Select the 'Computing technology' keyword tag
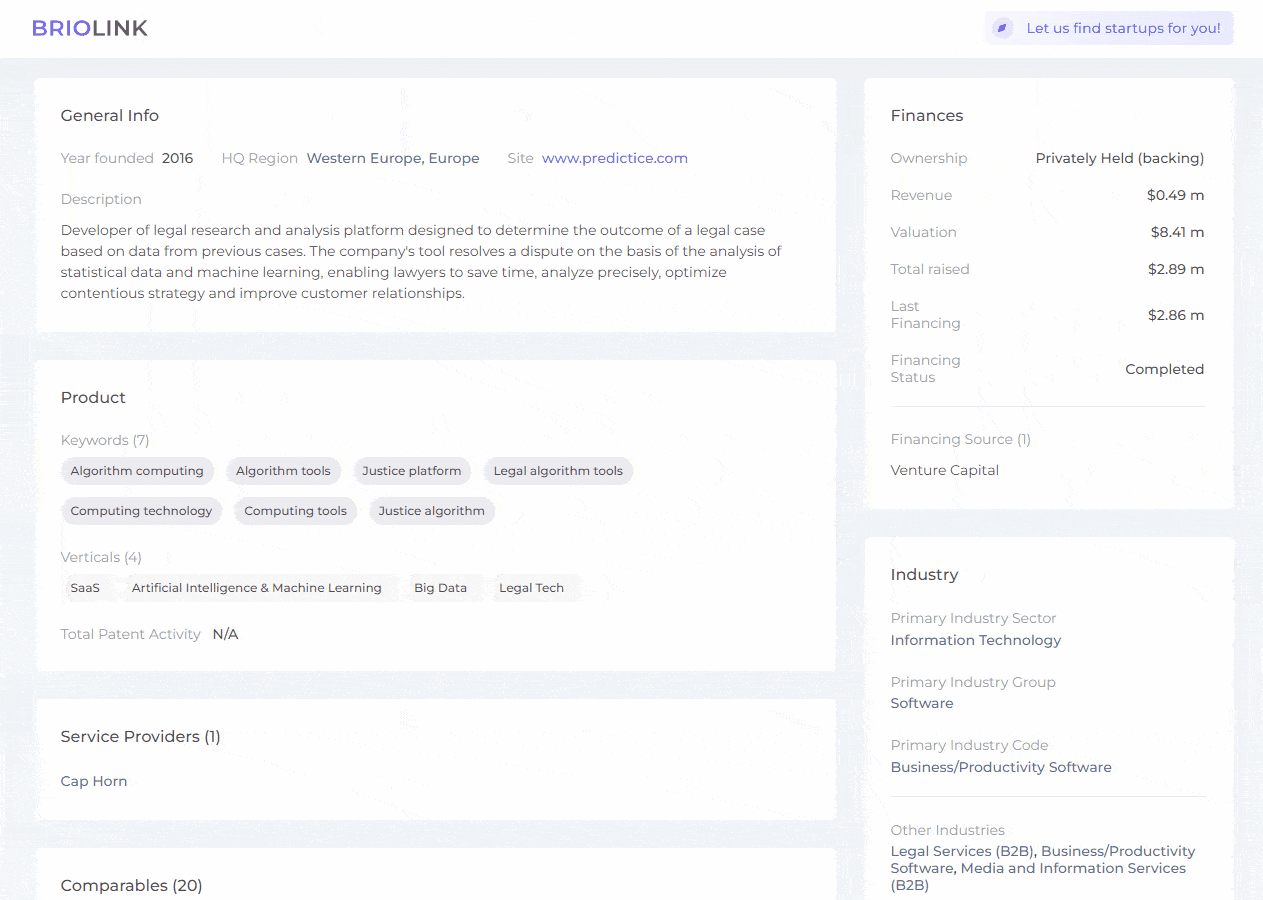1263x900 pixels. point(141,511)
